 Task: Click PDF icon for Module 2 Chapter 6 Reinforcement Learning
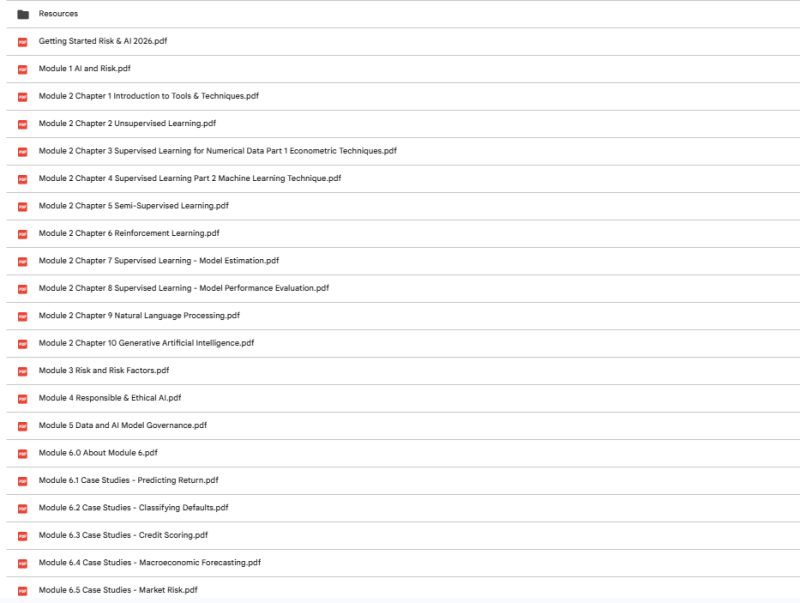tap(23, 234)
